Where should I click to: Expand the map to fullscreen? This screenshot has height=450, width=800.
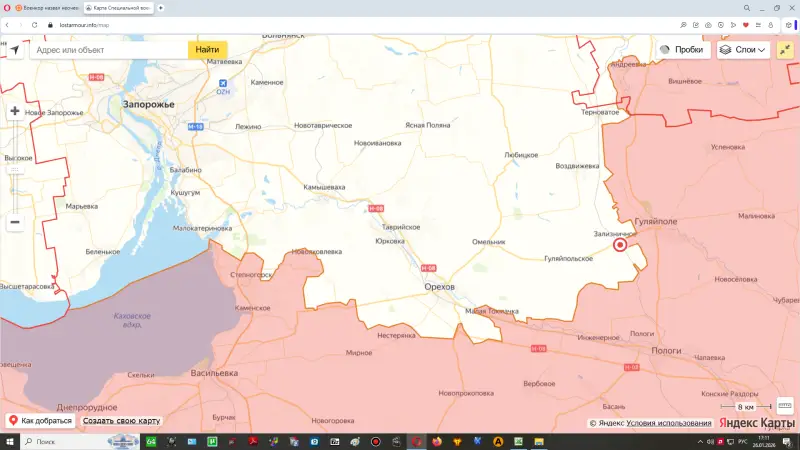point(784,49)
